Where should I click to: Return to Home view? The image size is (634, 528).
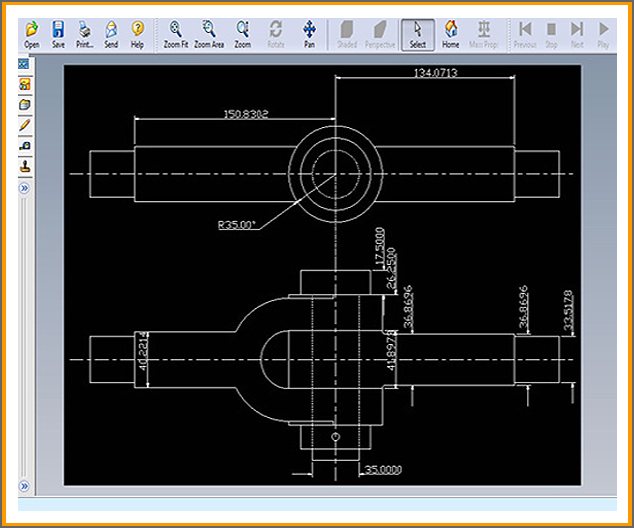(x=450, y=35)
